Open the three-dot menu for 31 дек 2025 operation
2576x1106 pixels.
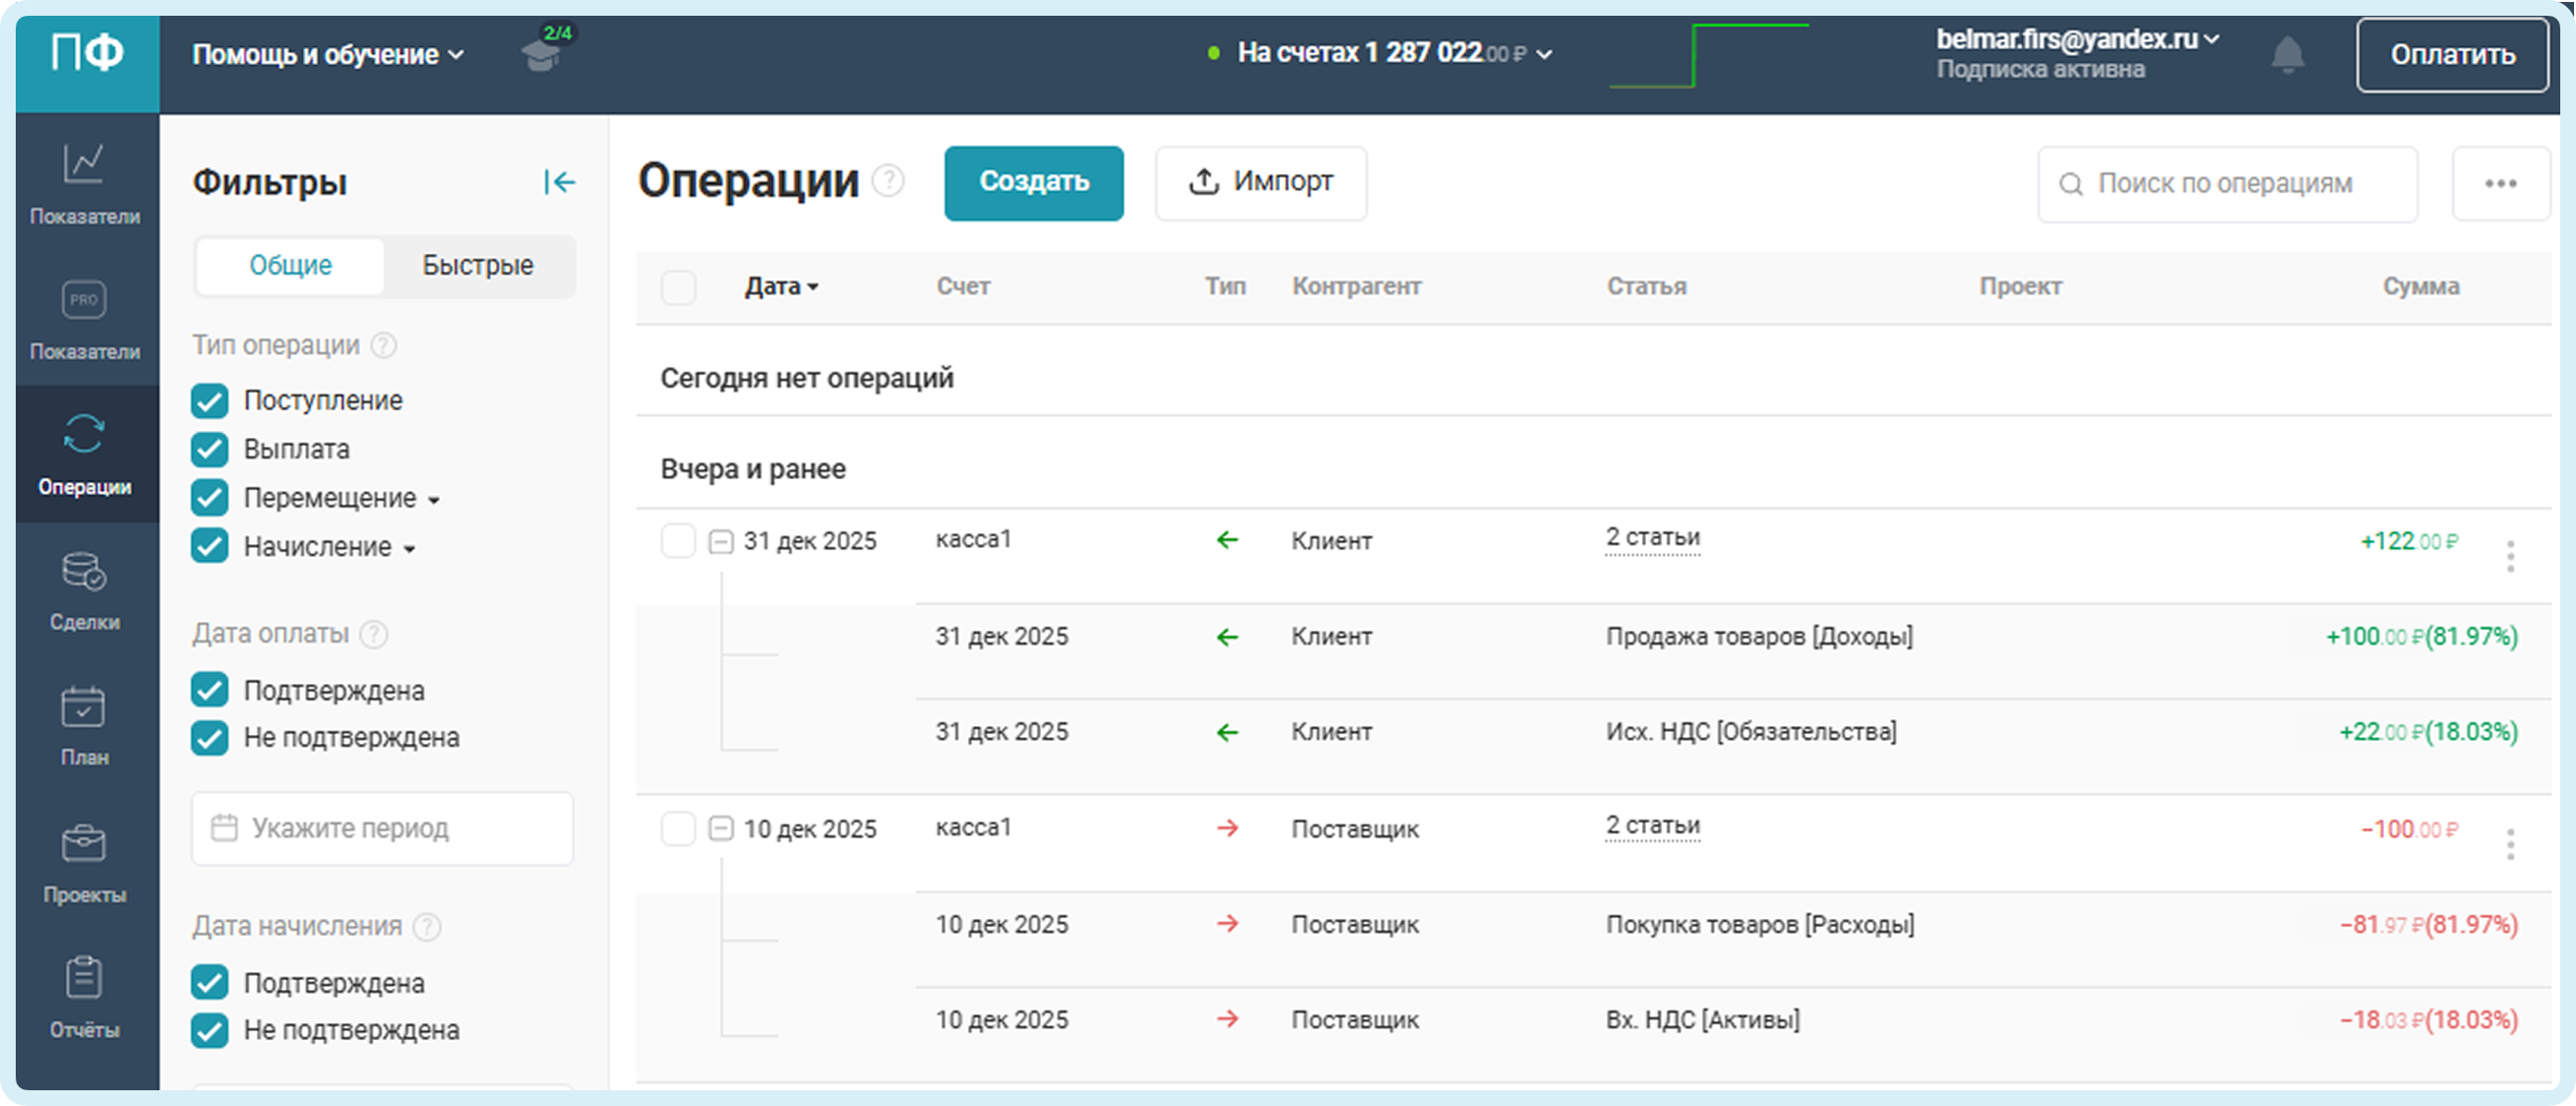pyautogui.click(x=2510, y=556)
